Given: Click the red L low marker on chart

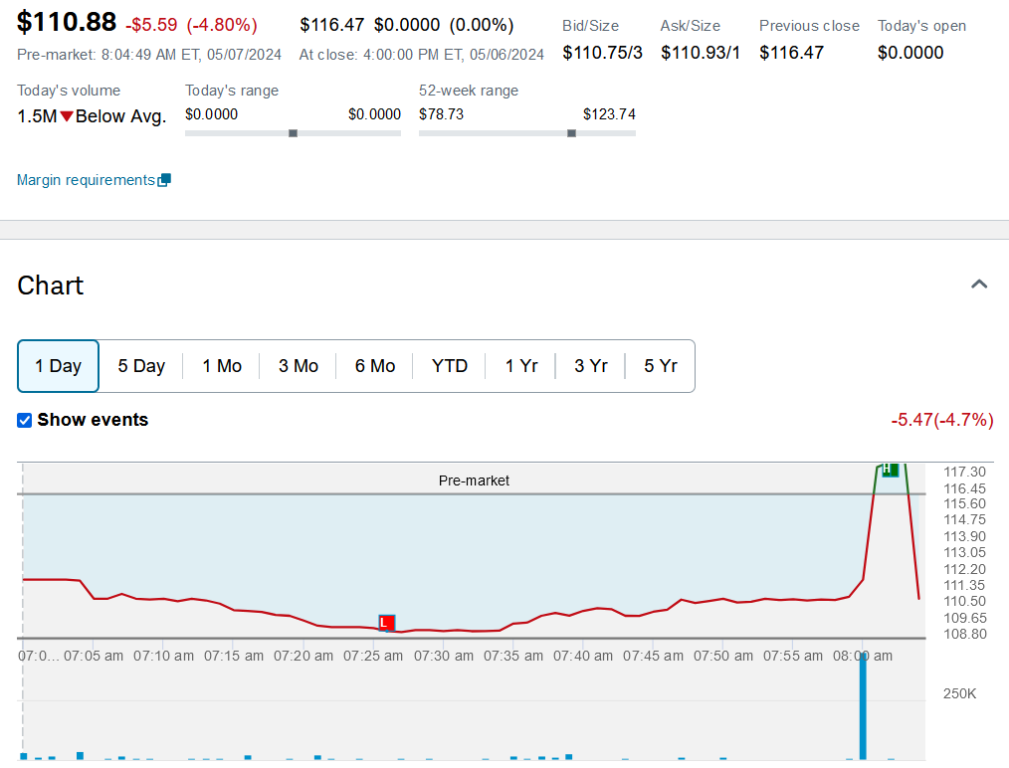Looking at the screenshot, I should point(386,623).
